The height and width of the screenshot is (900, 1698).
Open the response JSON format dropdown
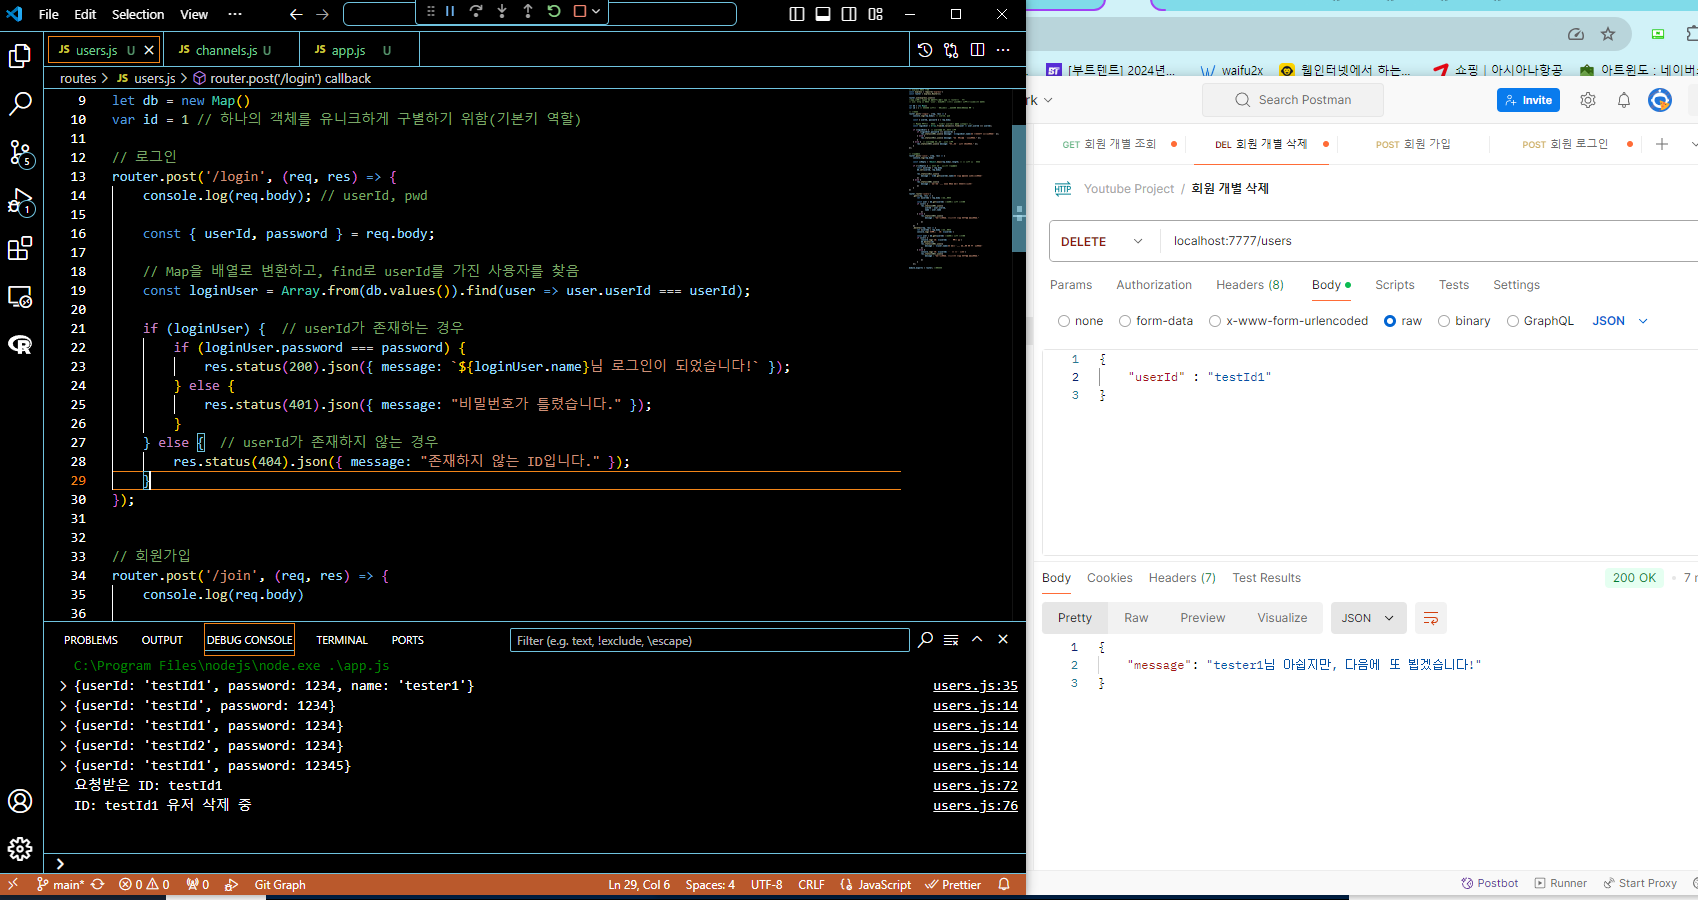[1368, 618]
